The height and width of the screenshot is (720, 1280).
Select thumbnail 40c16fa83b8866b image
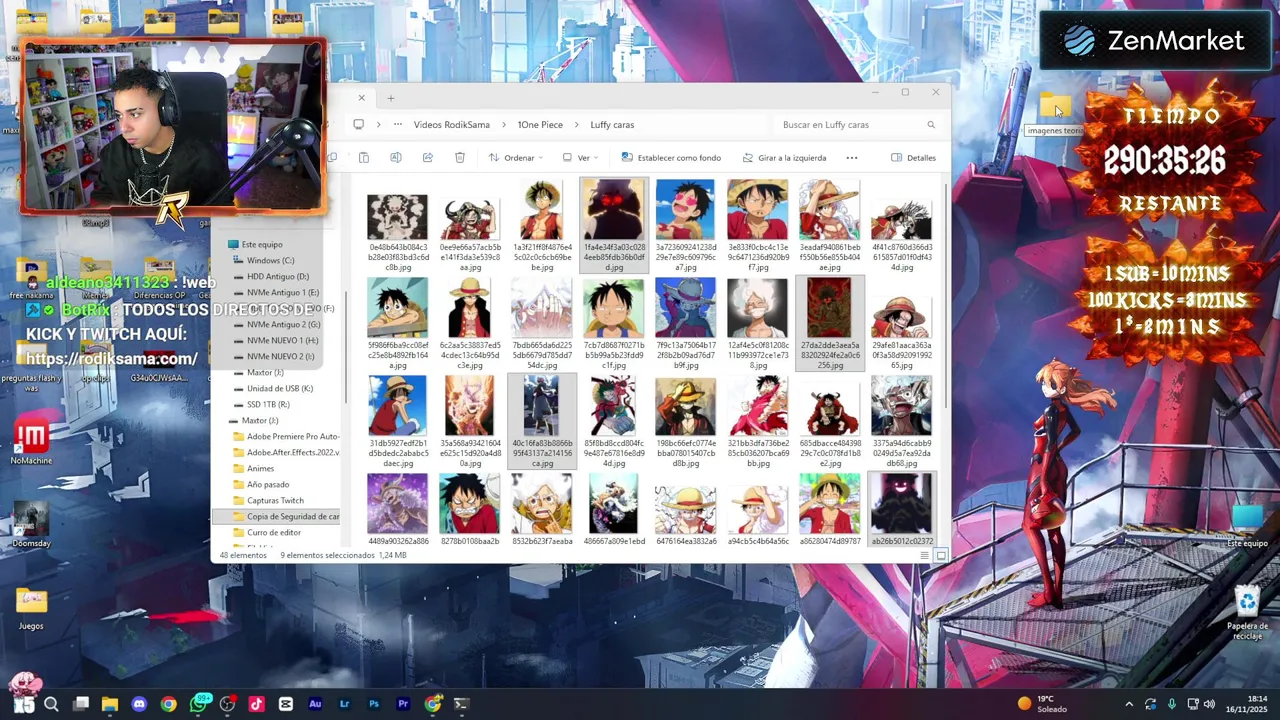[x=542, y=422]
